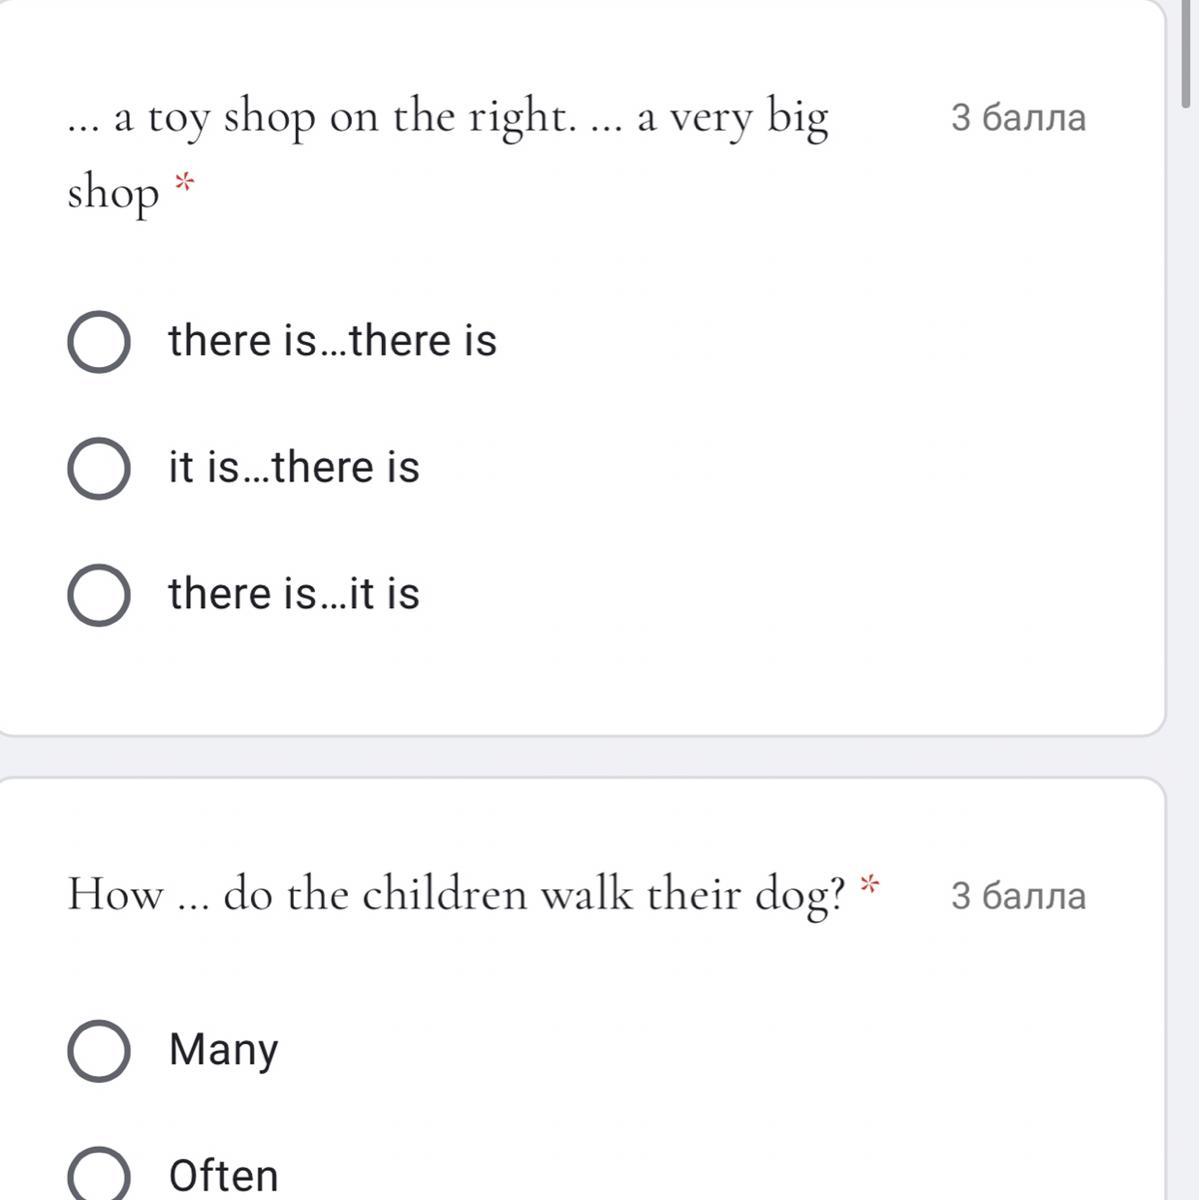Click the "Often" answer label
The height and width of the screenshot is (1200, 1200).
[224, 1176]
